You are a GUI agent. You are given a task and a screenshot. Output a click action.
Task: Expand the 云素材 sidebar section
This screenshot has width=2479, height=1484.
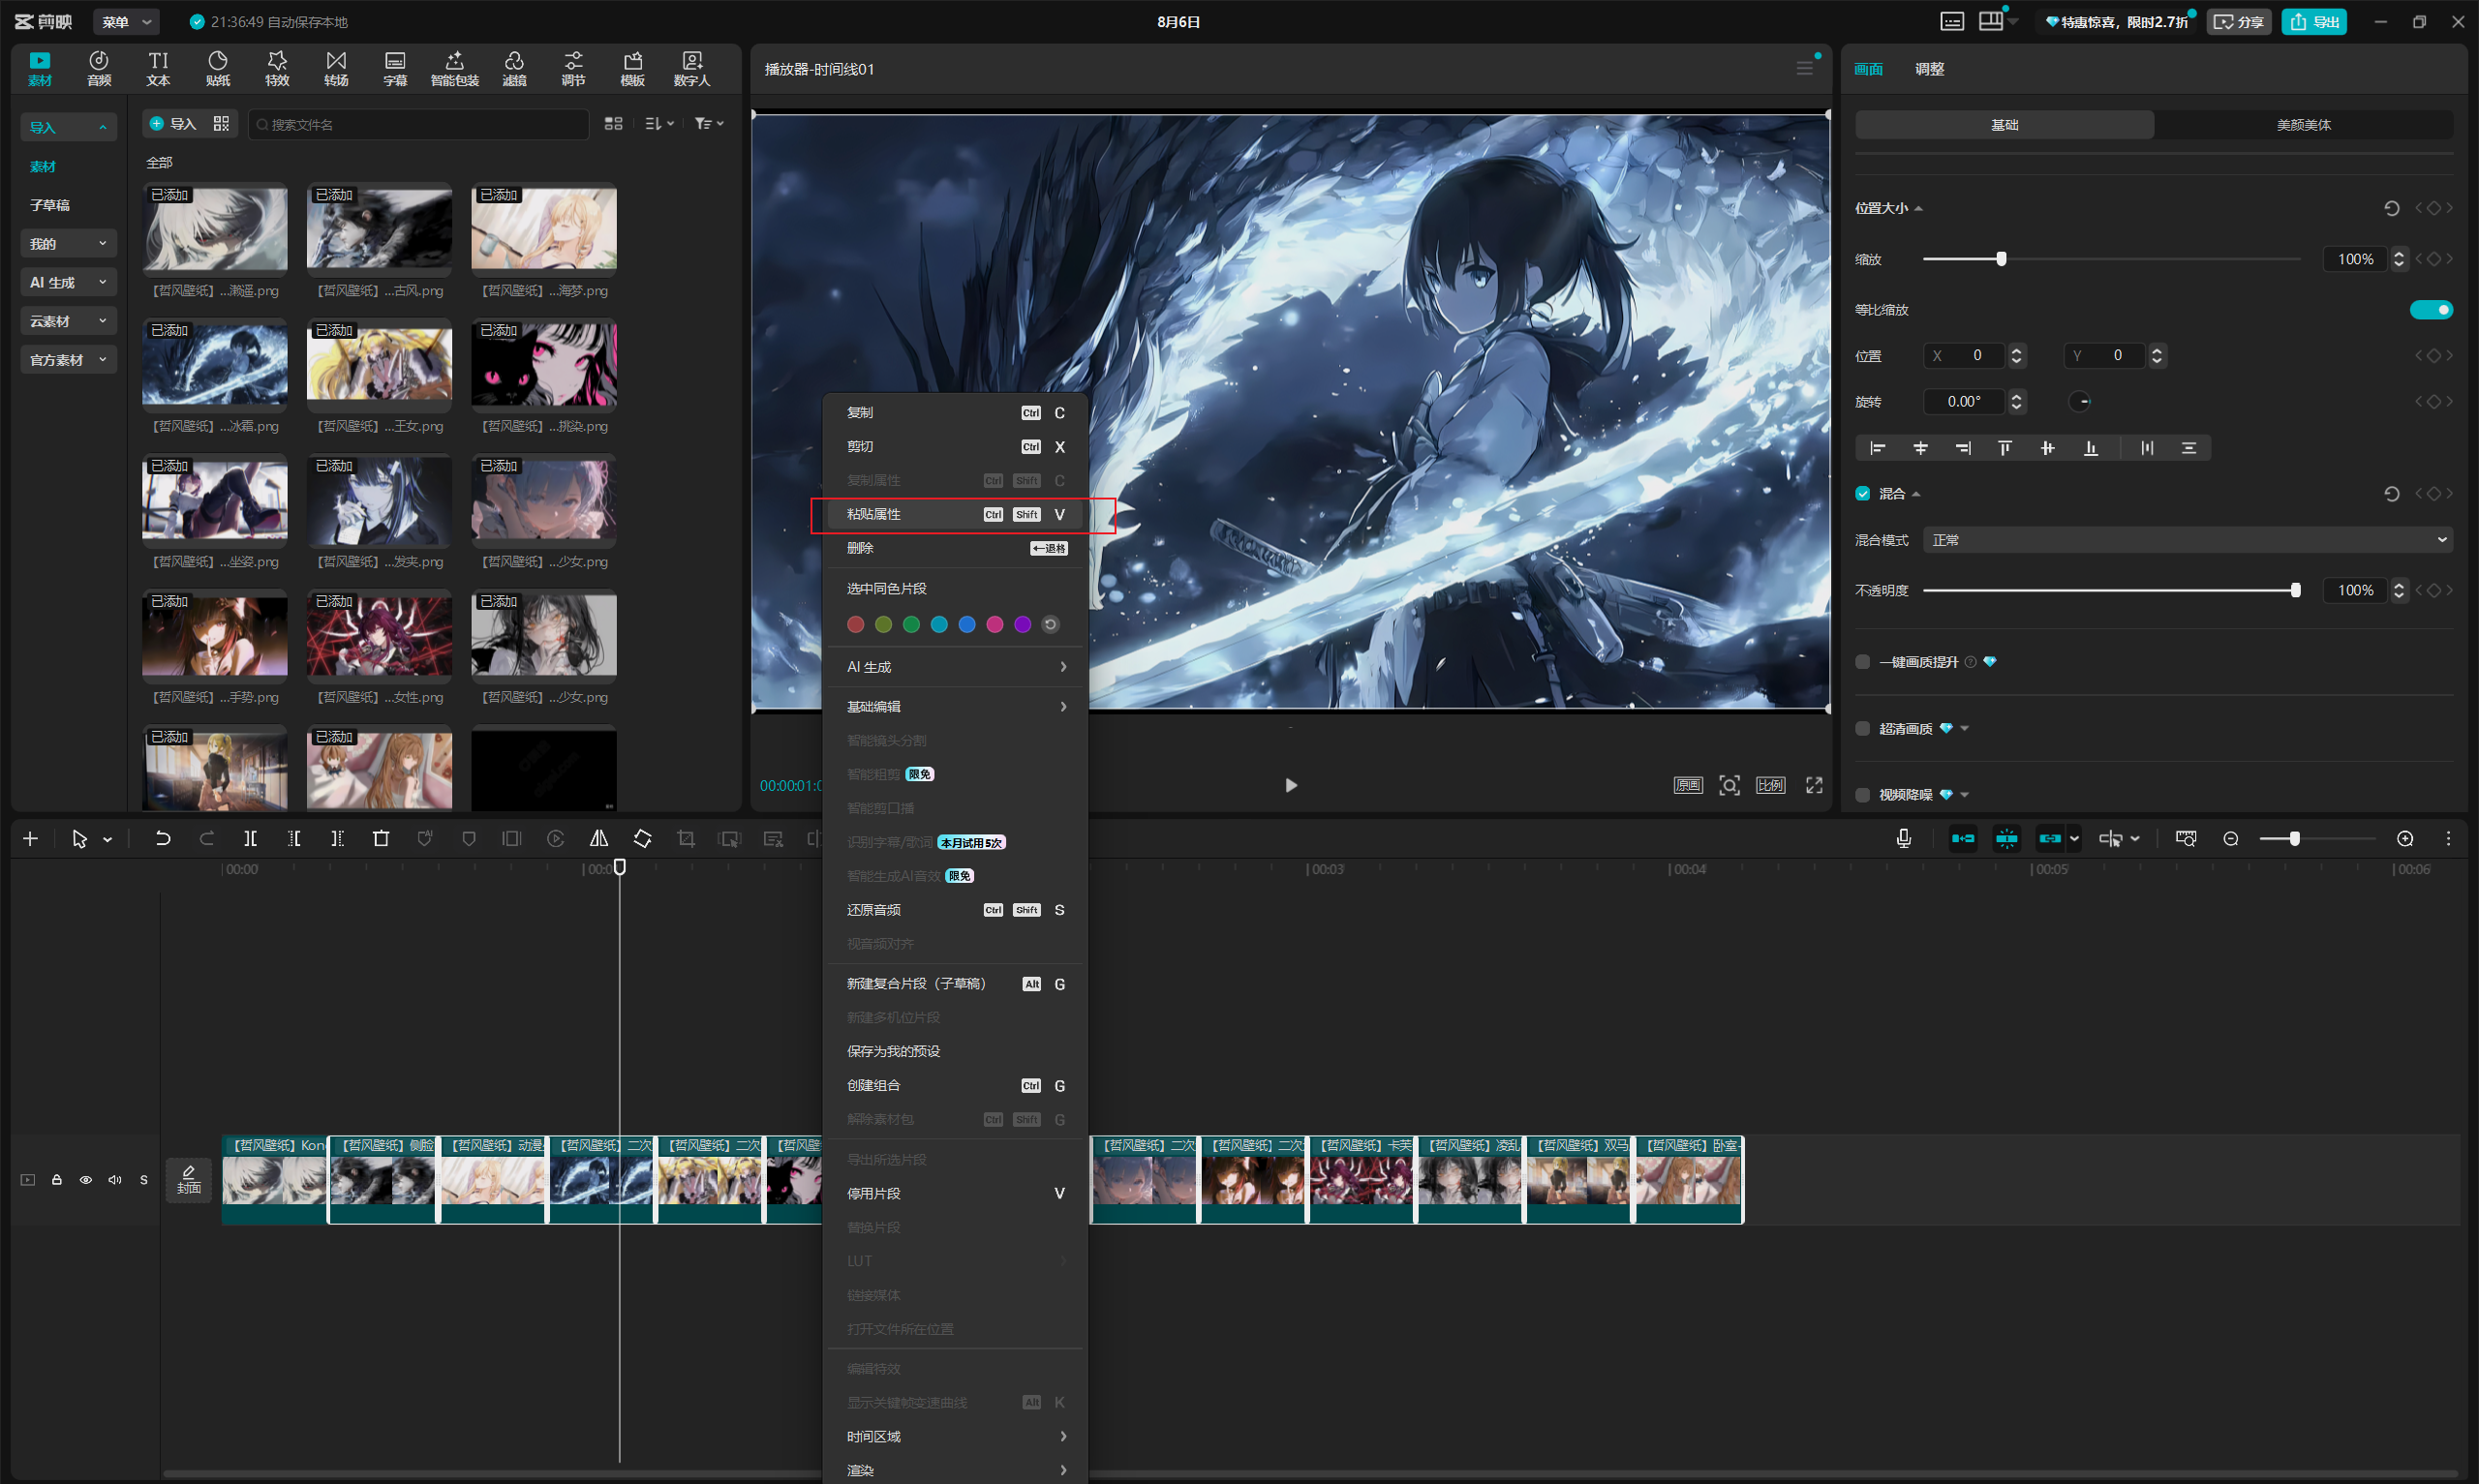[x=68, y=321]
